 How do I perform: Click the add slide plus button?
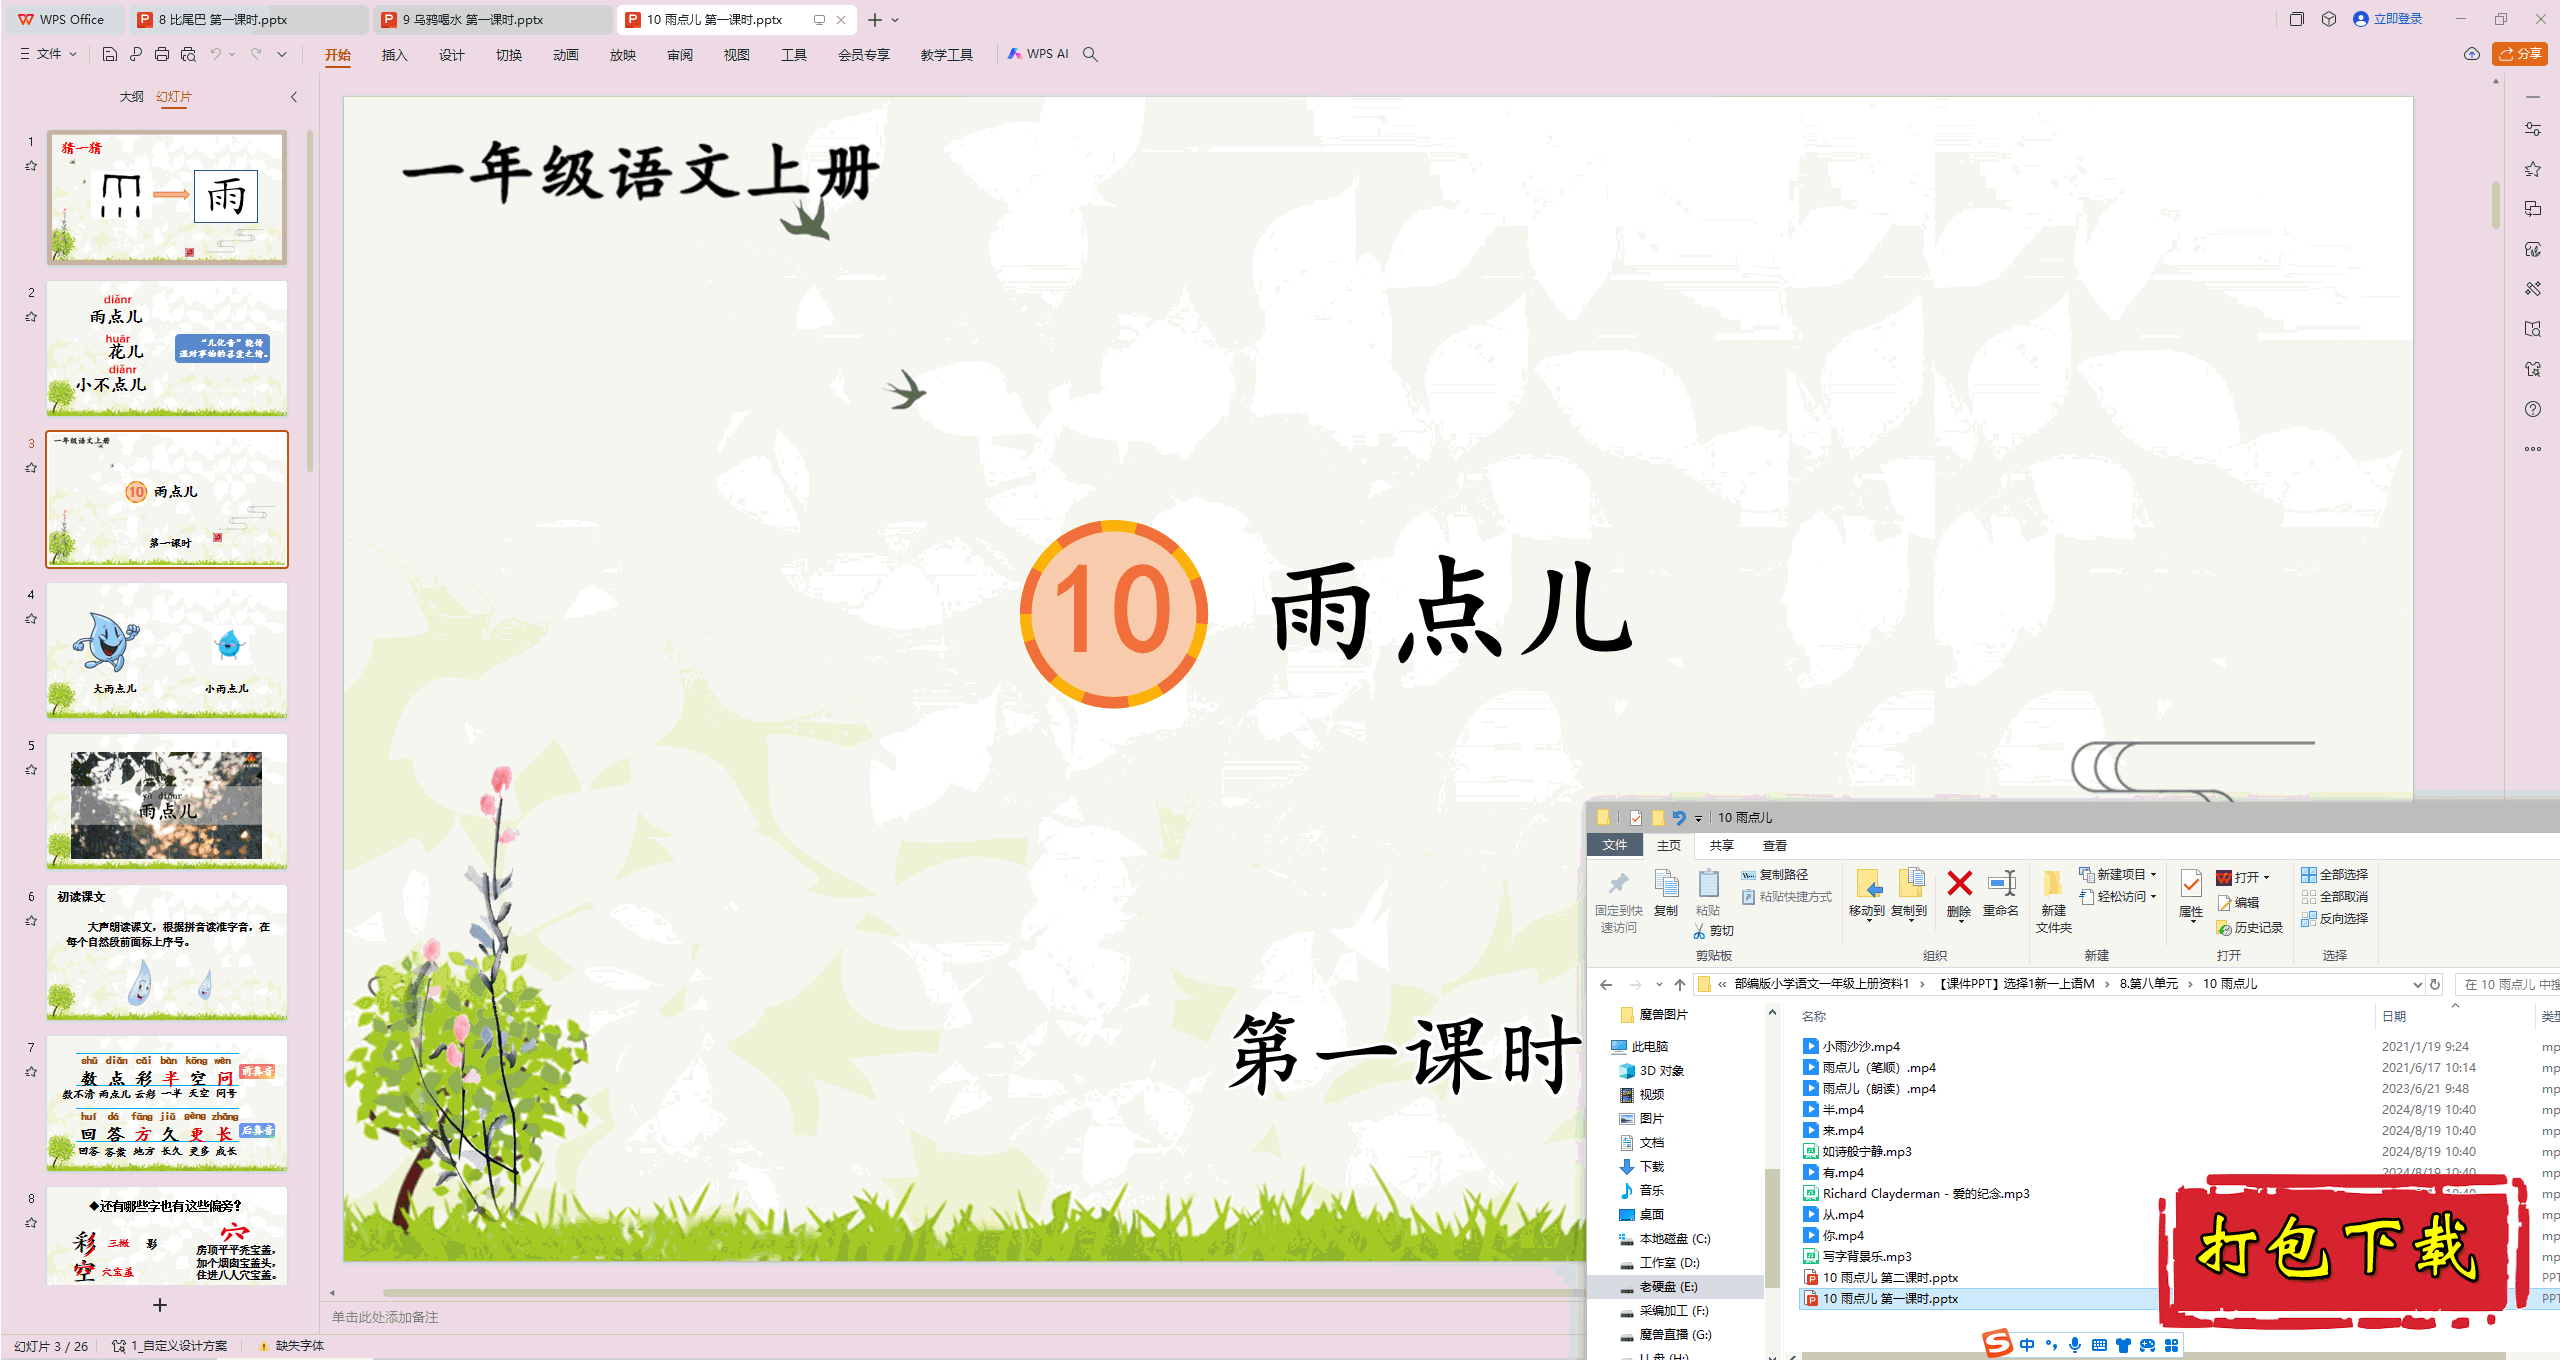[x=160, y=1305]
